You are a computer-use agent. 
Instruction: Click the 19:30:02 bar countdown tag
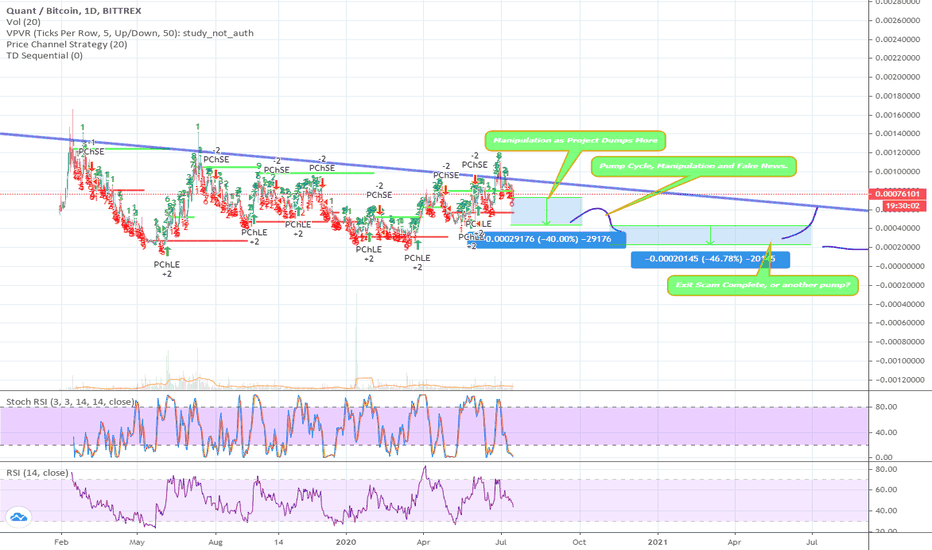tap(902, 206)
